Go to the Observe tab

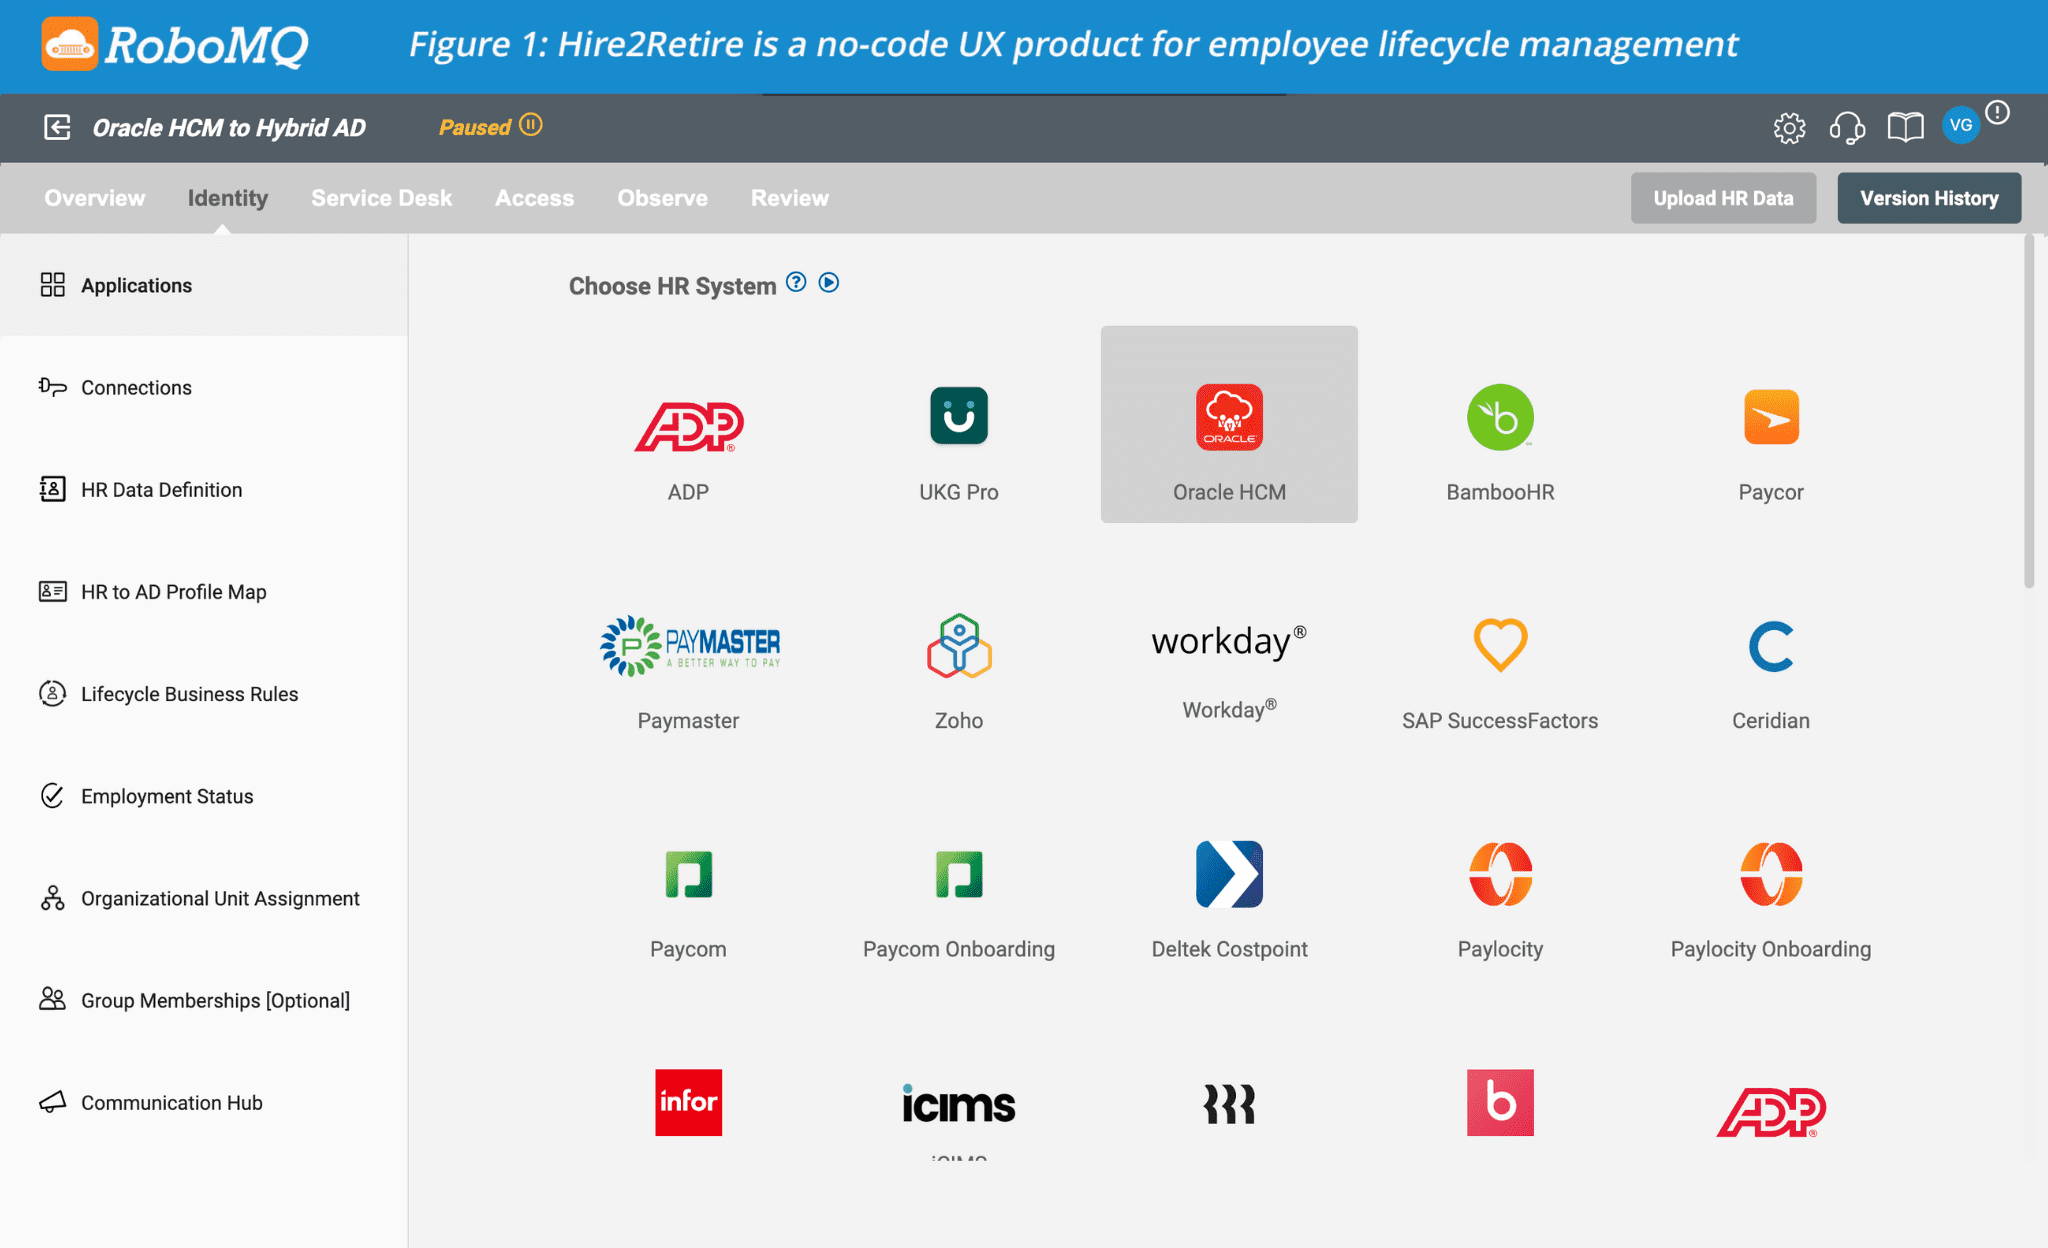pyautogui.click(x=662, y=197)
